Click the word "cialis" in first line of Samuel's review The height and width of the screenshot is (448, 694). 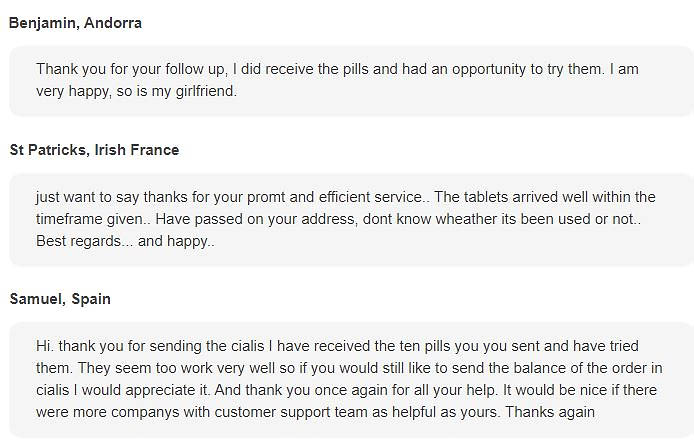pos(248,346)
